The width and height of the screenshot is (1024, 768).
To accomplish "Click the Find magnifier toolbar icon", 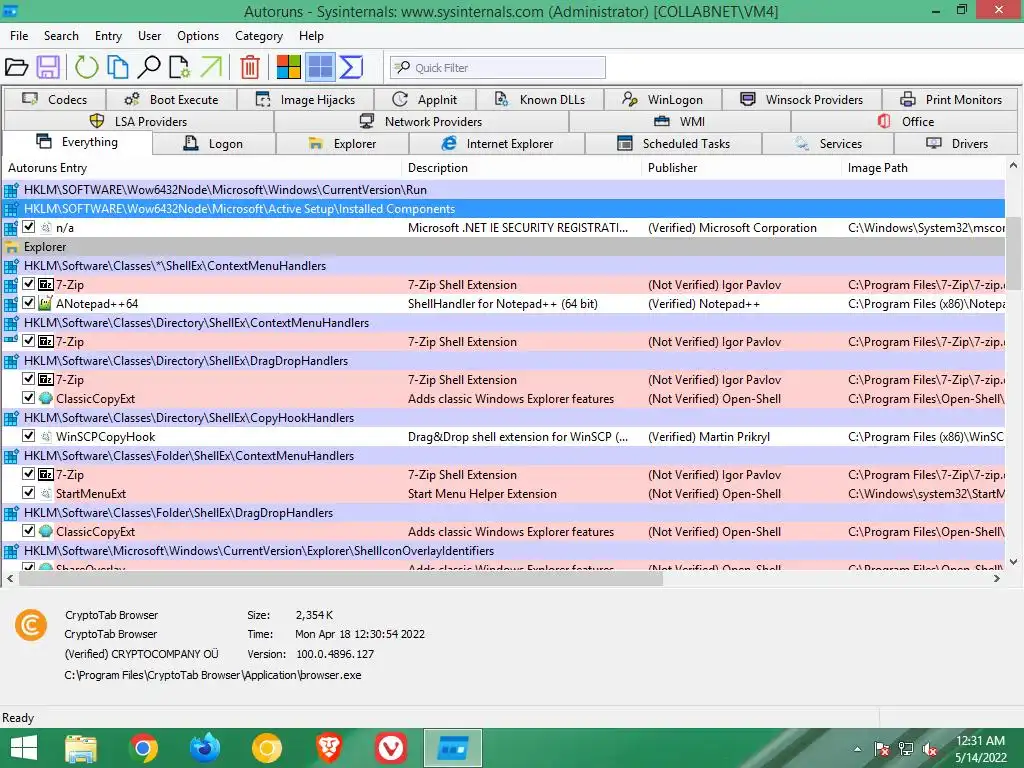I will tap(149, 67).
